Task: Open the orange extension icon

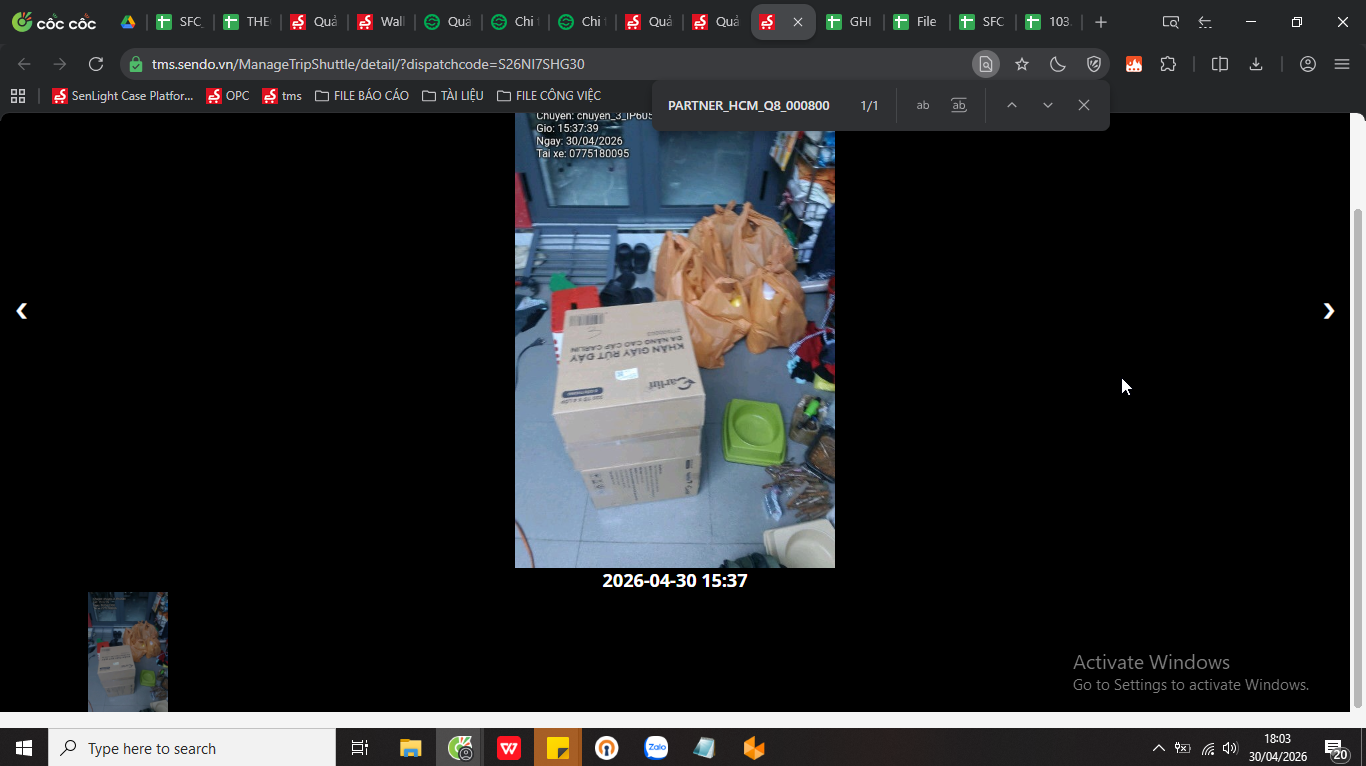Action: pos(1134,64)
